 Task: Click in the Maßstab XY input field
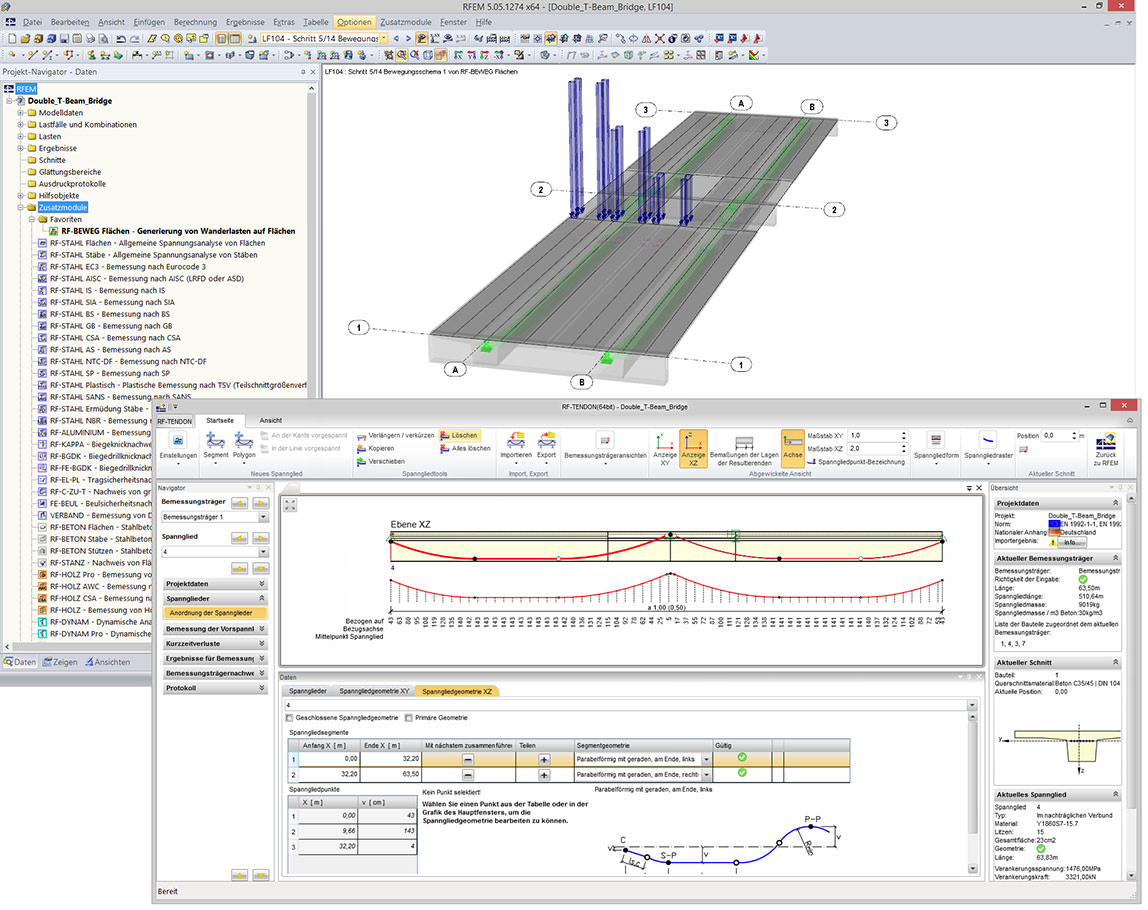click(873, 436)
